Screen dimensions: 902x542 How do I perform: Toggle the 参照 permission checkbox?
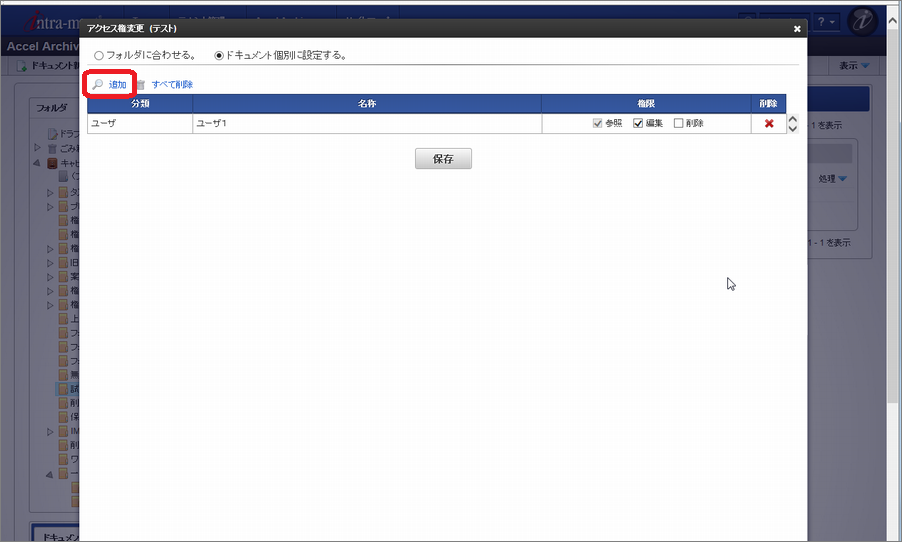pos(597,123)
